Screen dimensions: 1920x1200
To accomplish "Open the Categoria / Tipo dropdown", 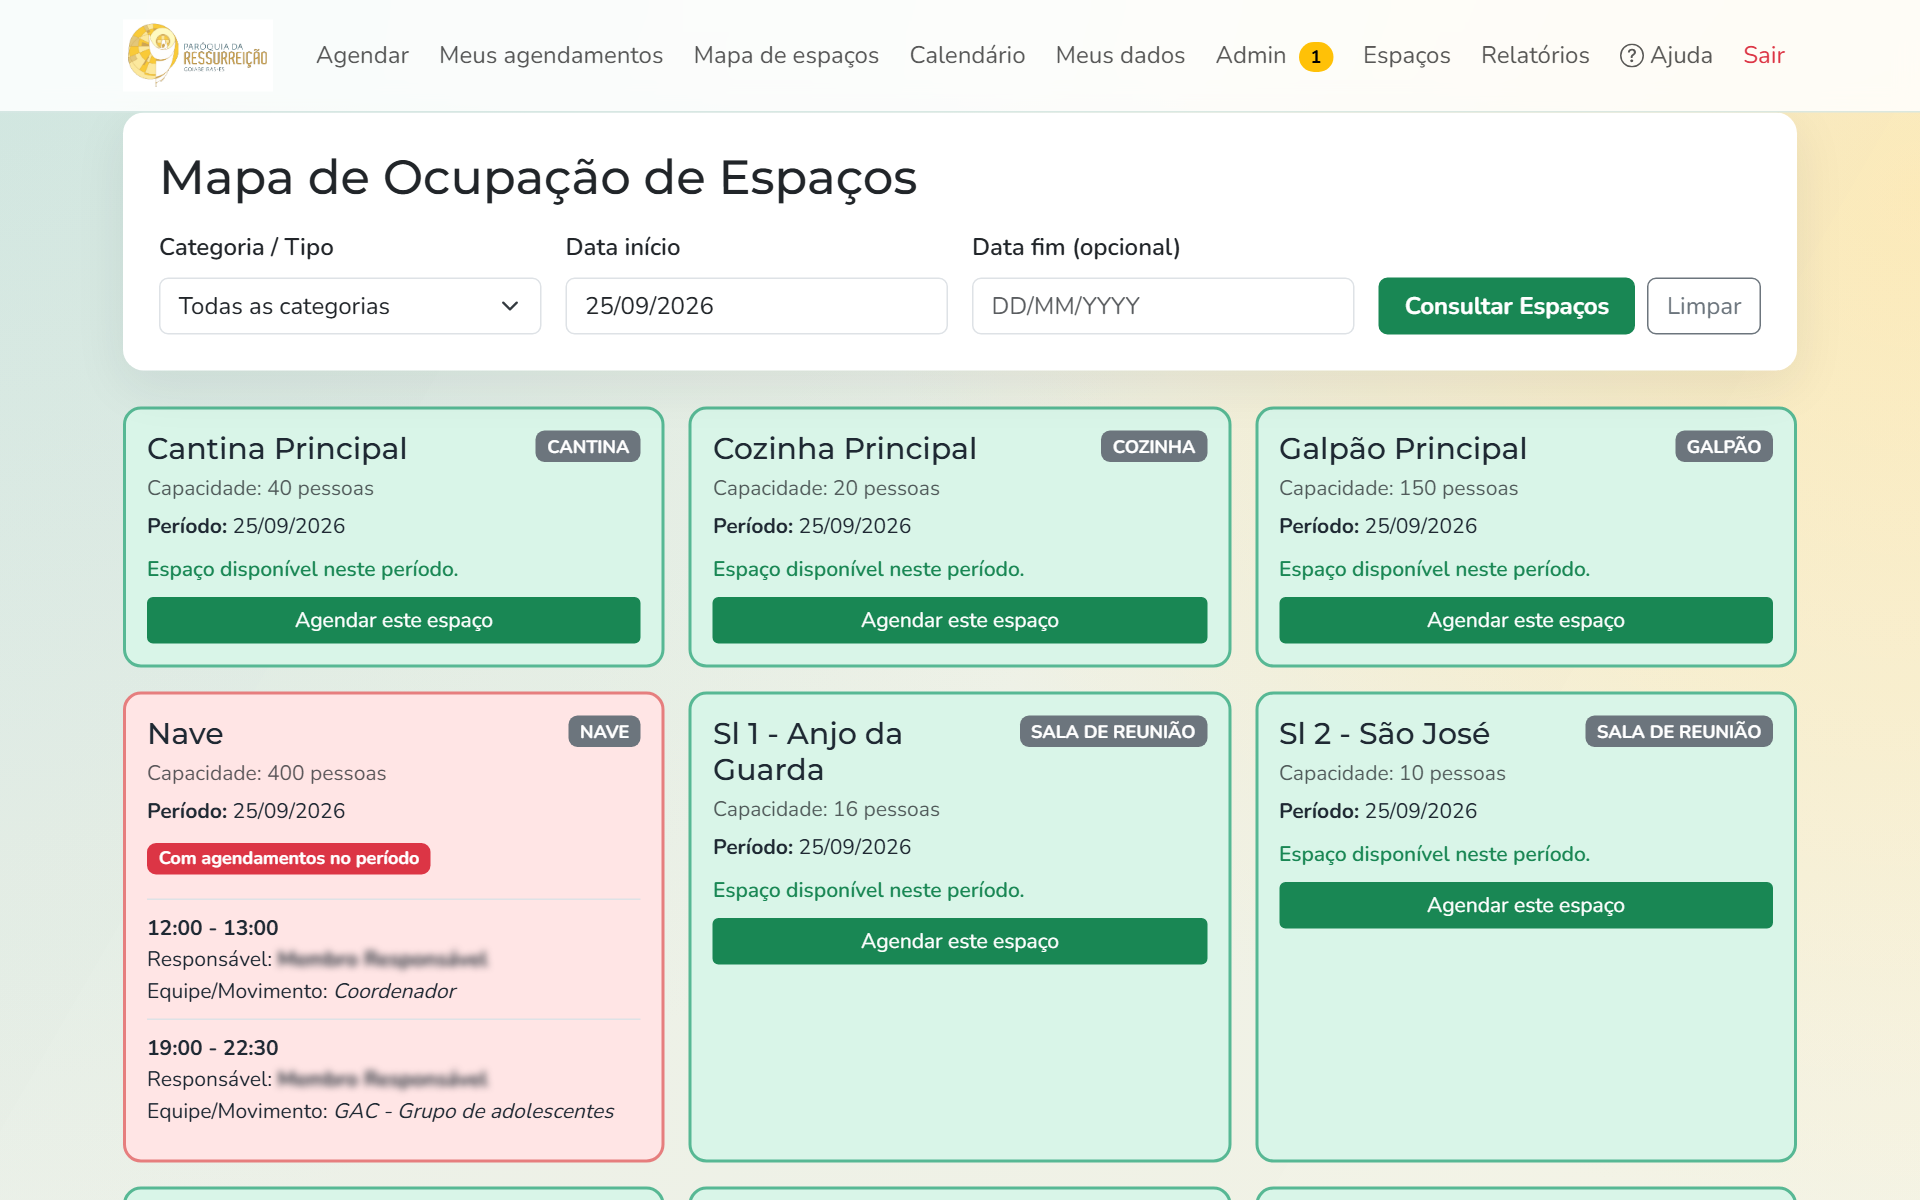I will [350, 306].
